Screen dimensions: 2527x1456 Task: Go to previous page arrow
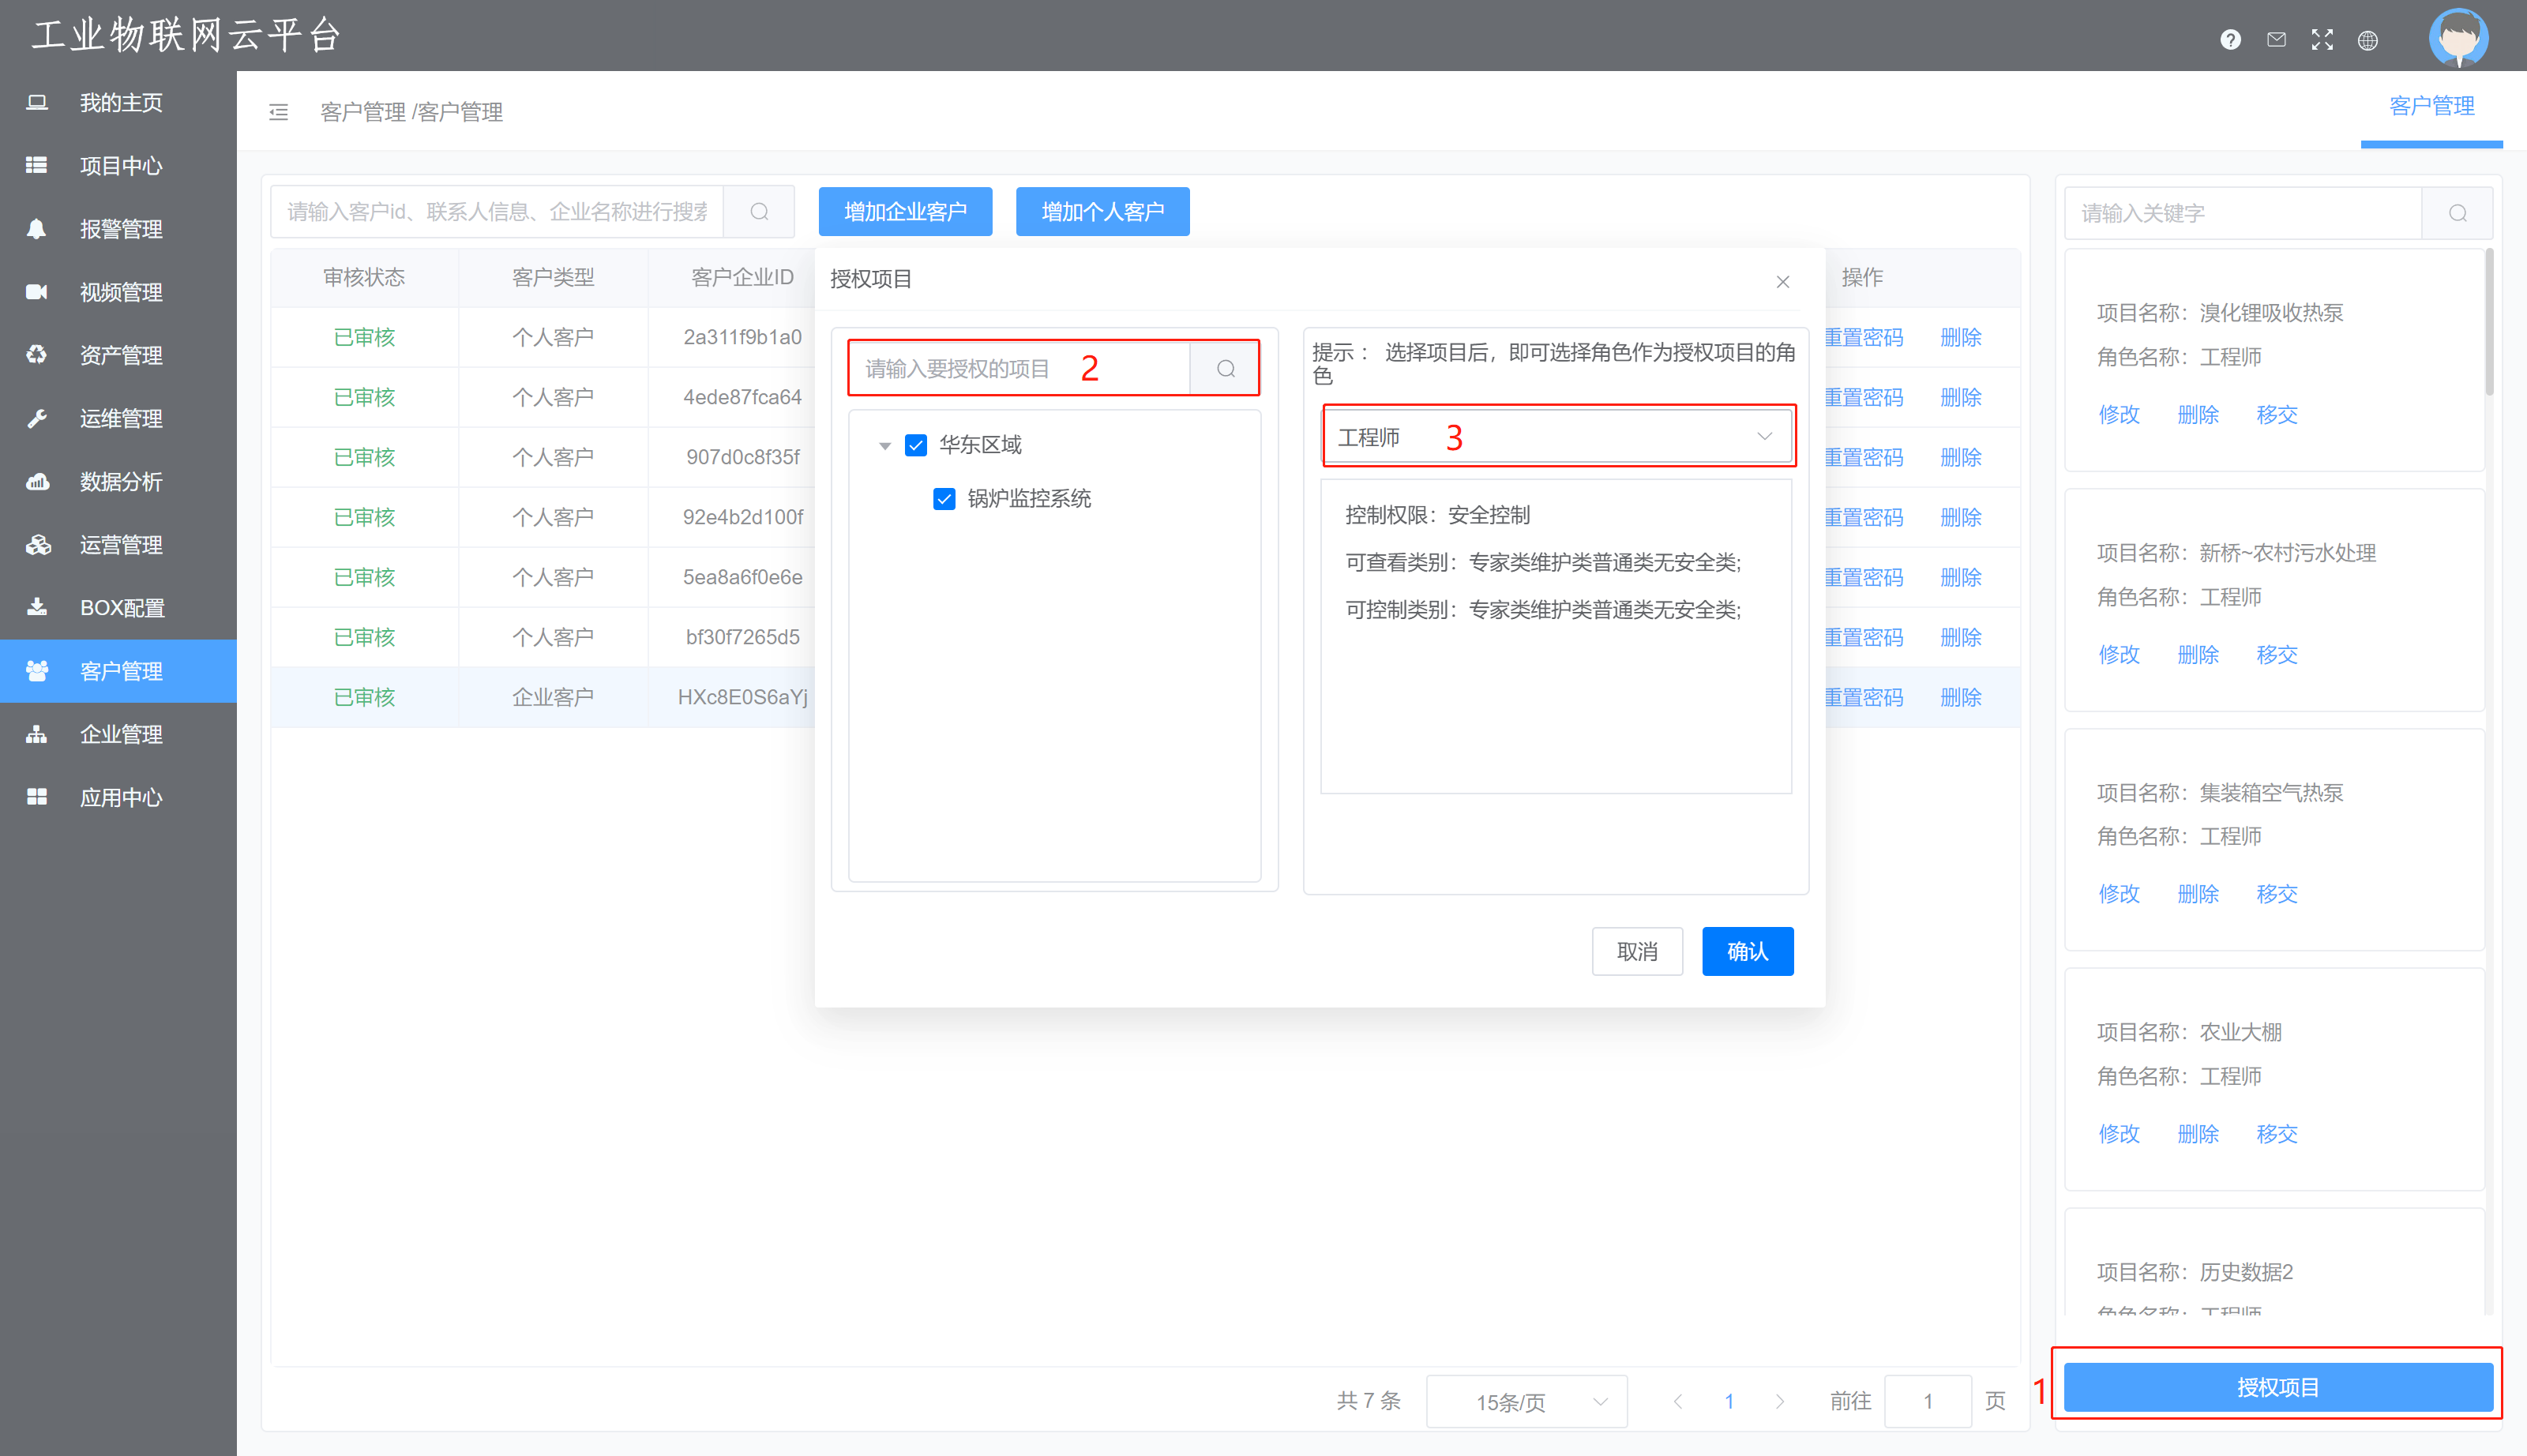pos(1678,1402)
